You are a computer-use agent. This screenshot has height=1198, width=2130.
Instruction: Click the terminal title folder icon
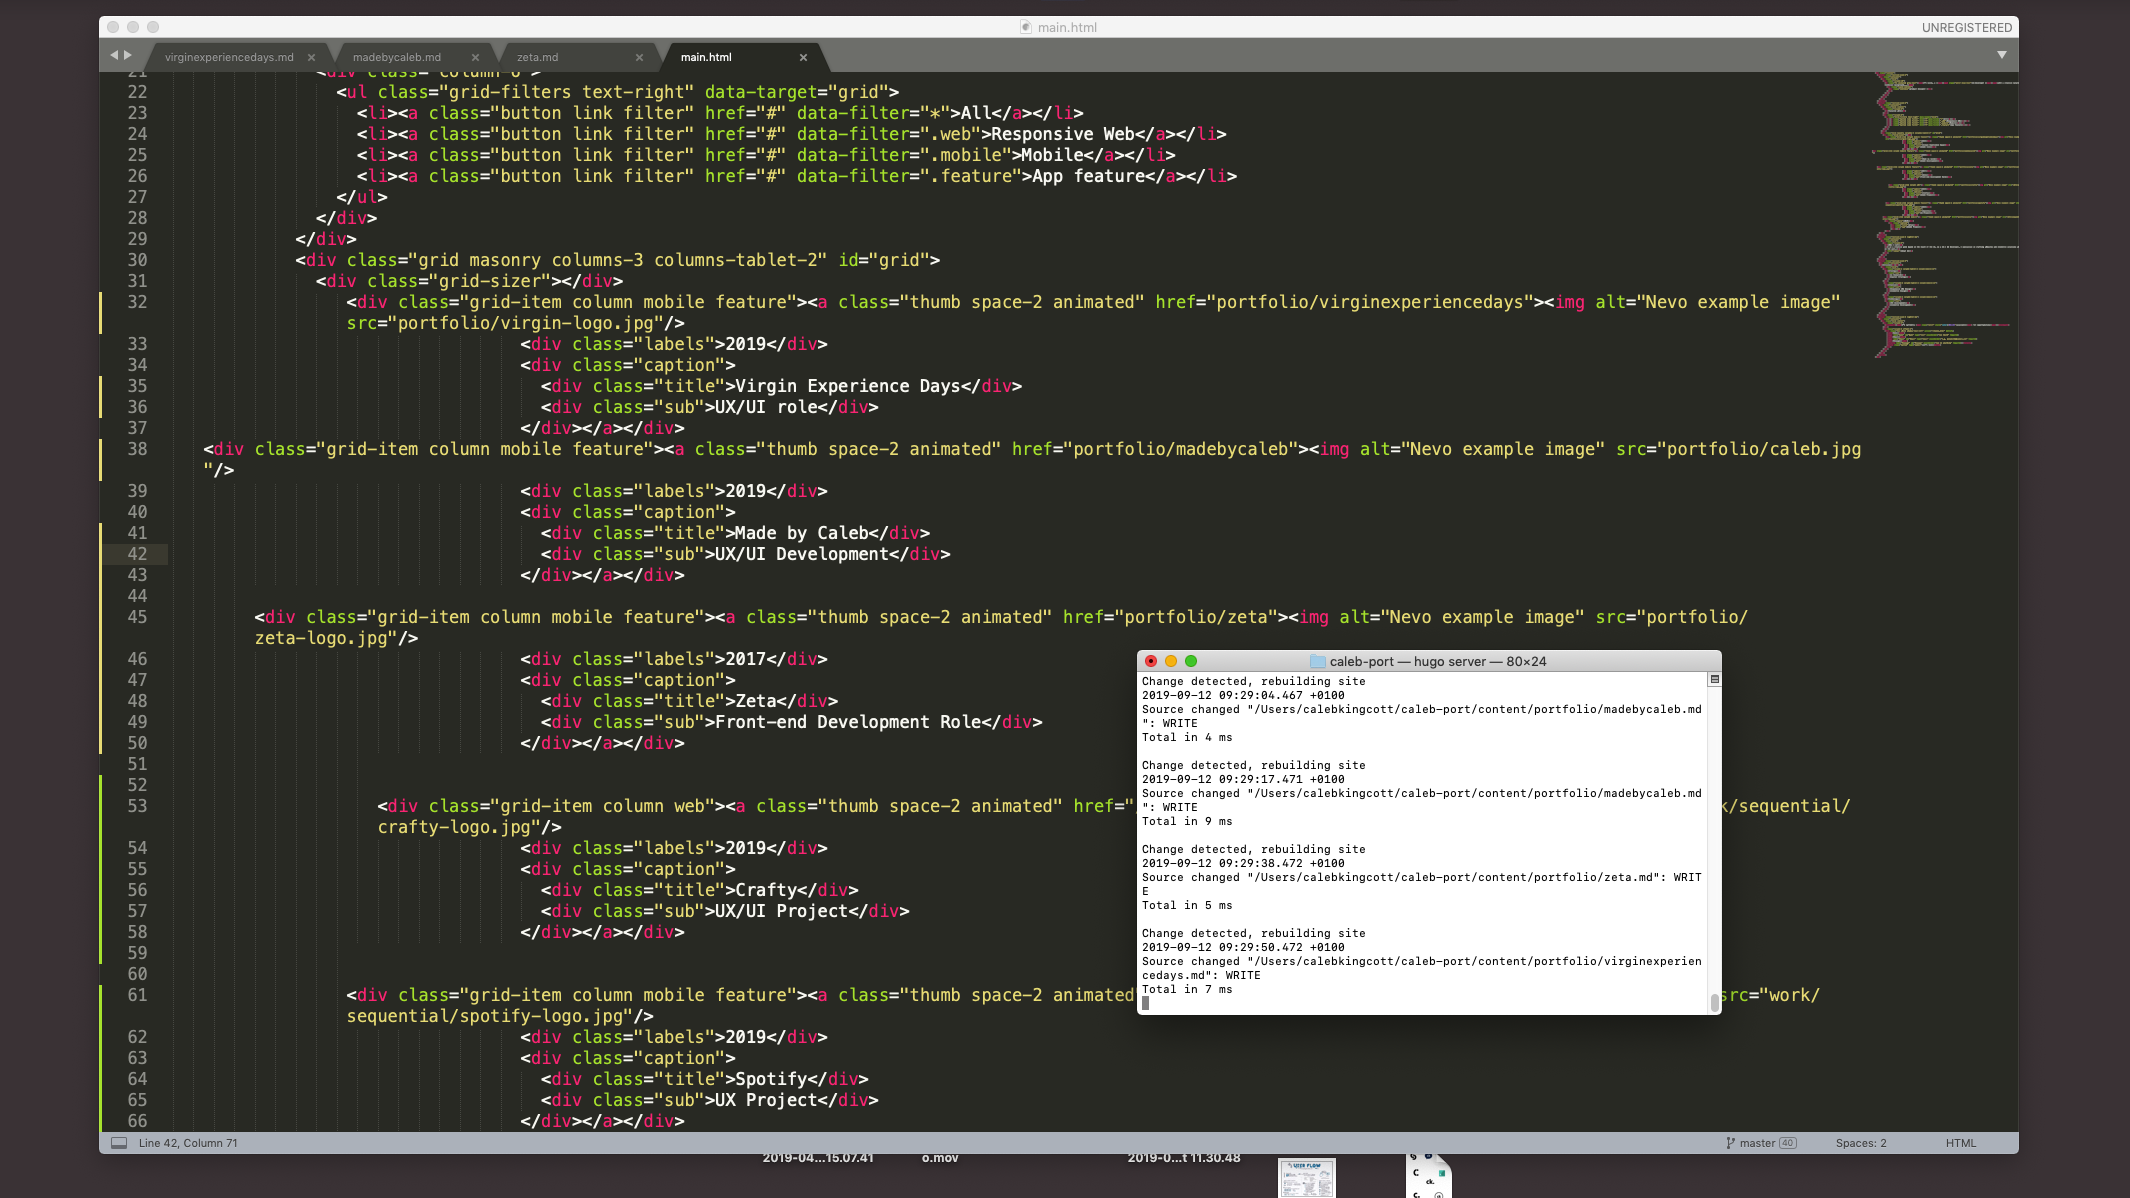pyautogui.click(x=1317, y=662)
